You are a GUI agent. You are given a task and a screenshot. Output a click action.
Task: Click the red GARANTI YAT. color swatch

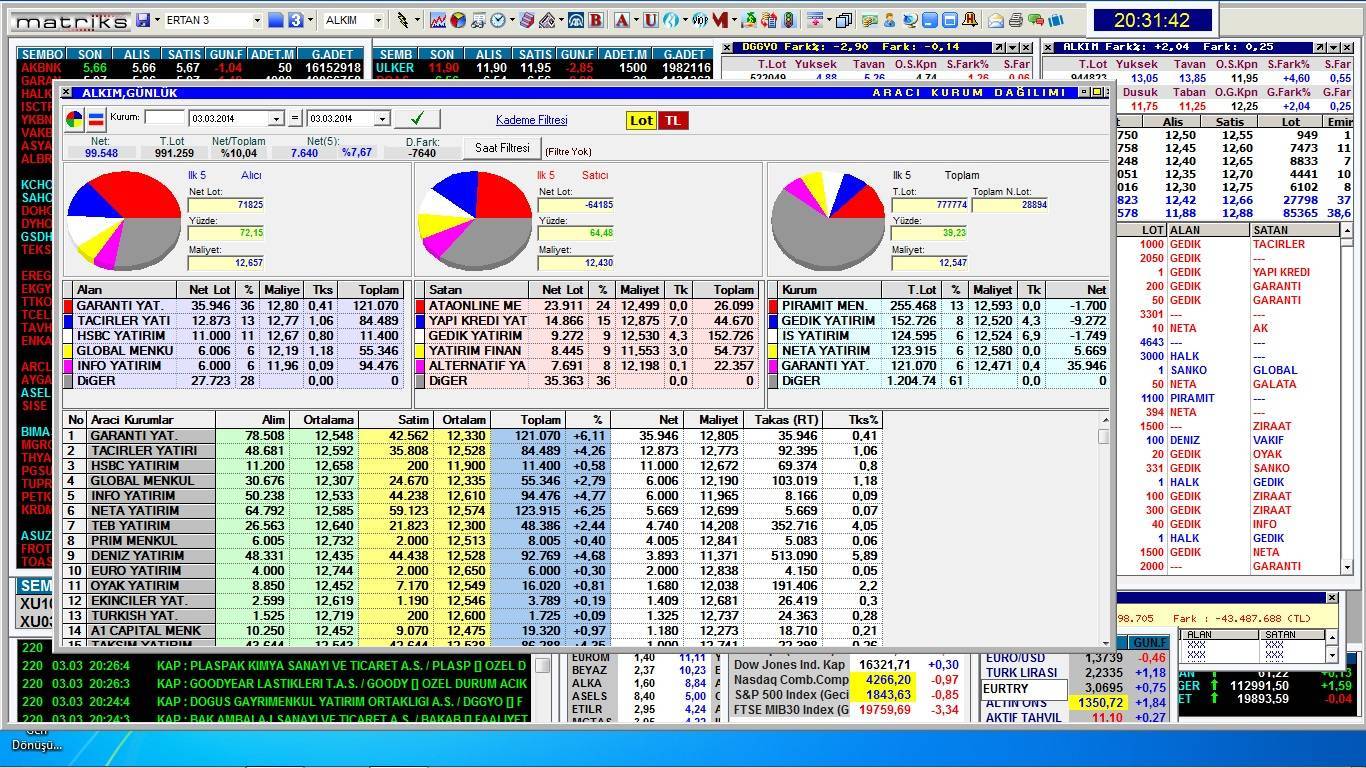pyautogui.click(x=68, y=306)
